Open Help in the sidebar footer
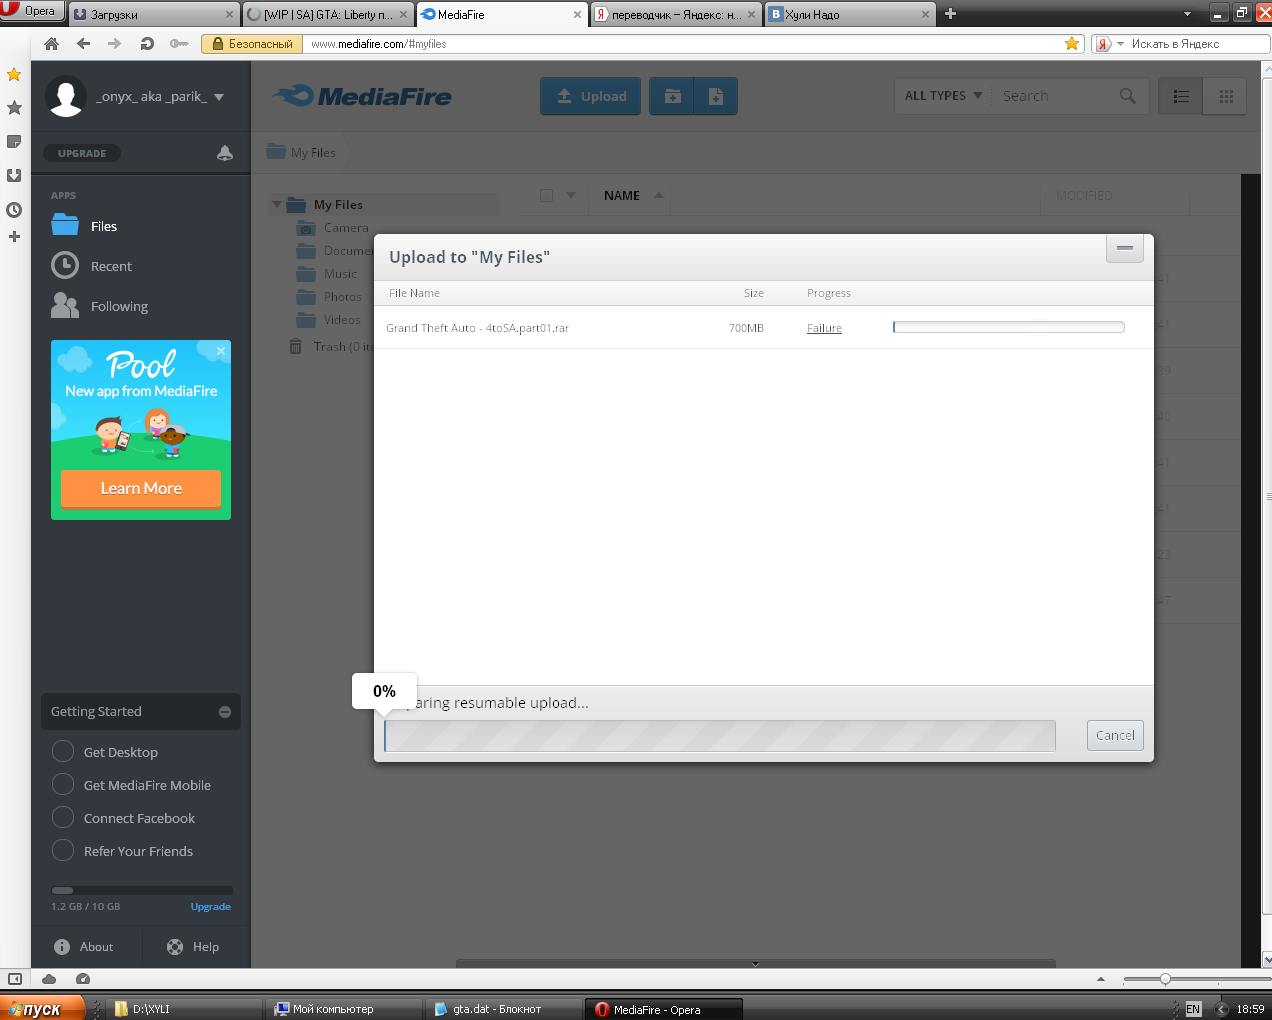The width and height of the screenshot is (1272, 1020). 193,947
